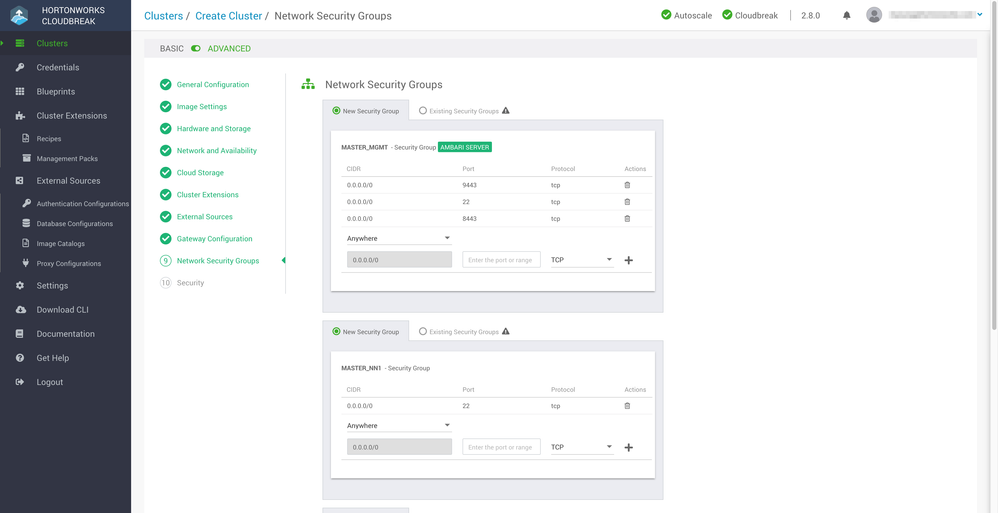Delete MASTER_MGMT port 22 rule
The image size is (998, 513).
627,202
